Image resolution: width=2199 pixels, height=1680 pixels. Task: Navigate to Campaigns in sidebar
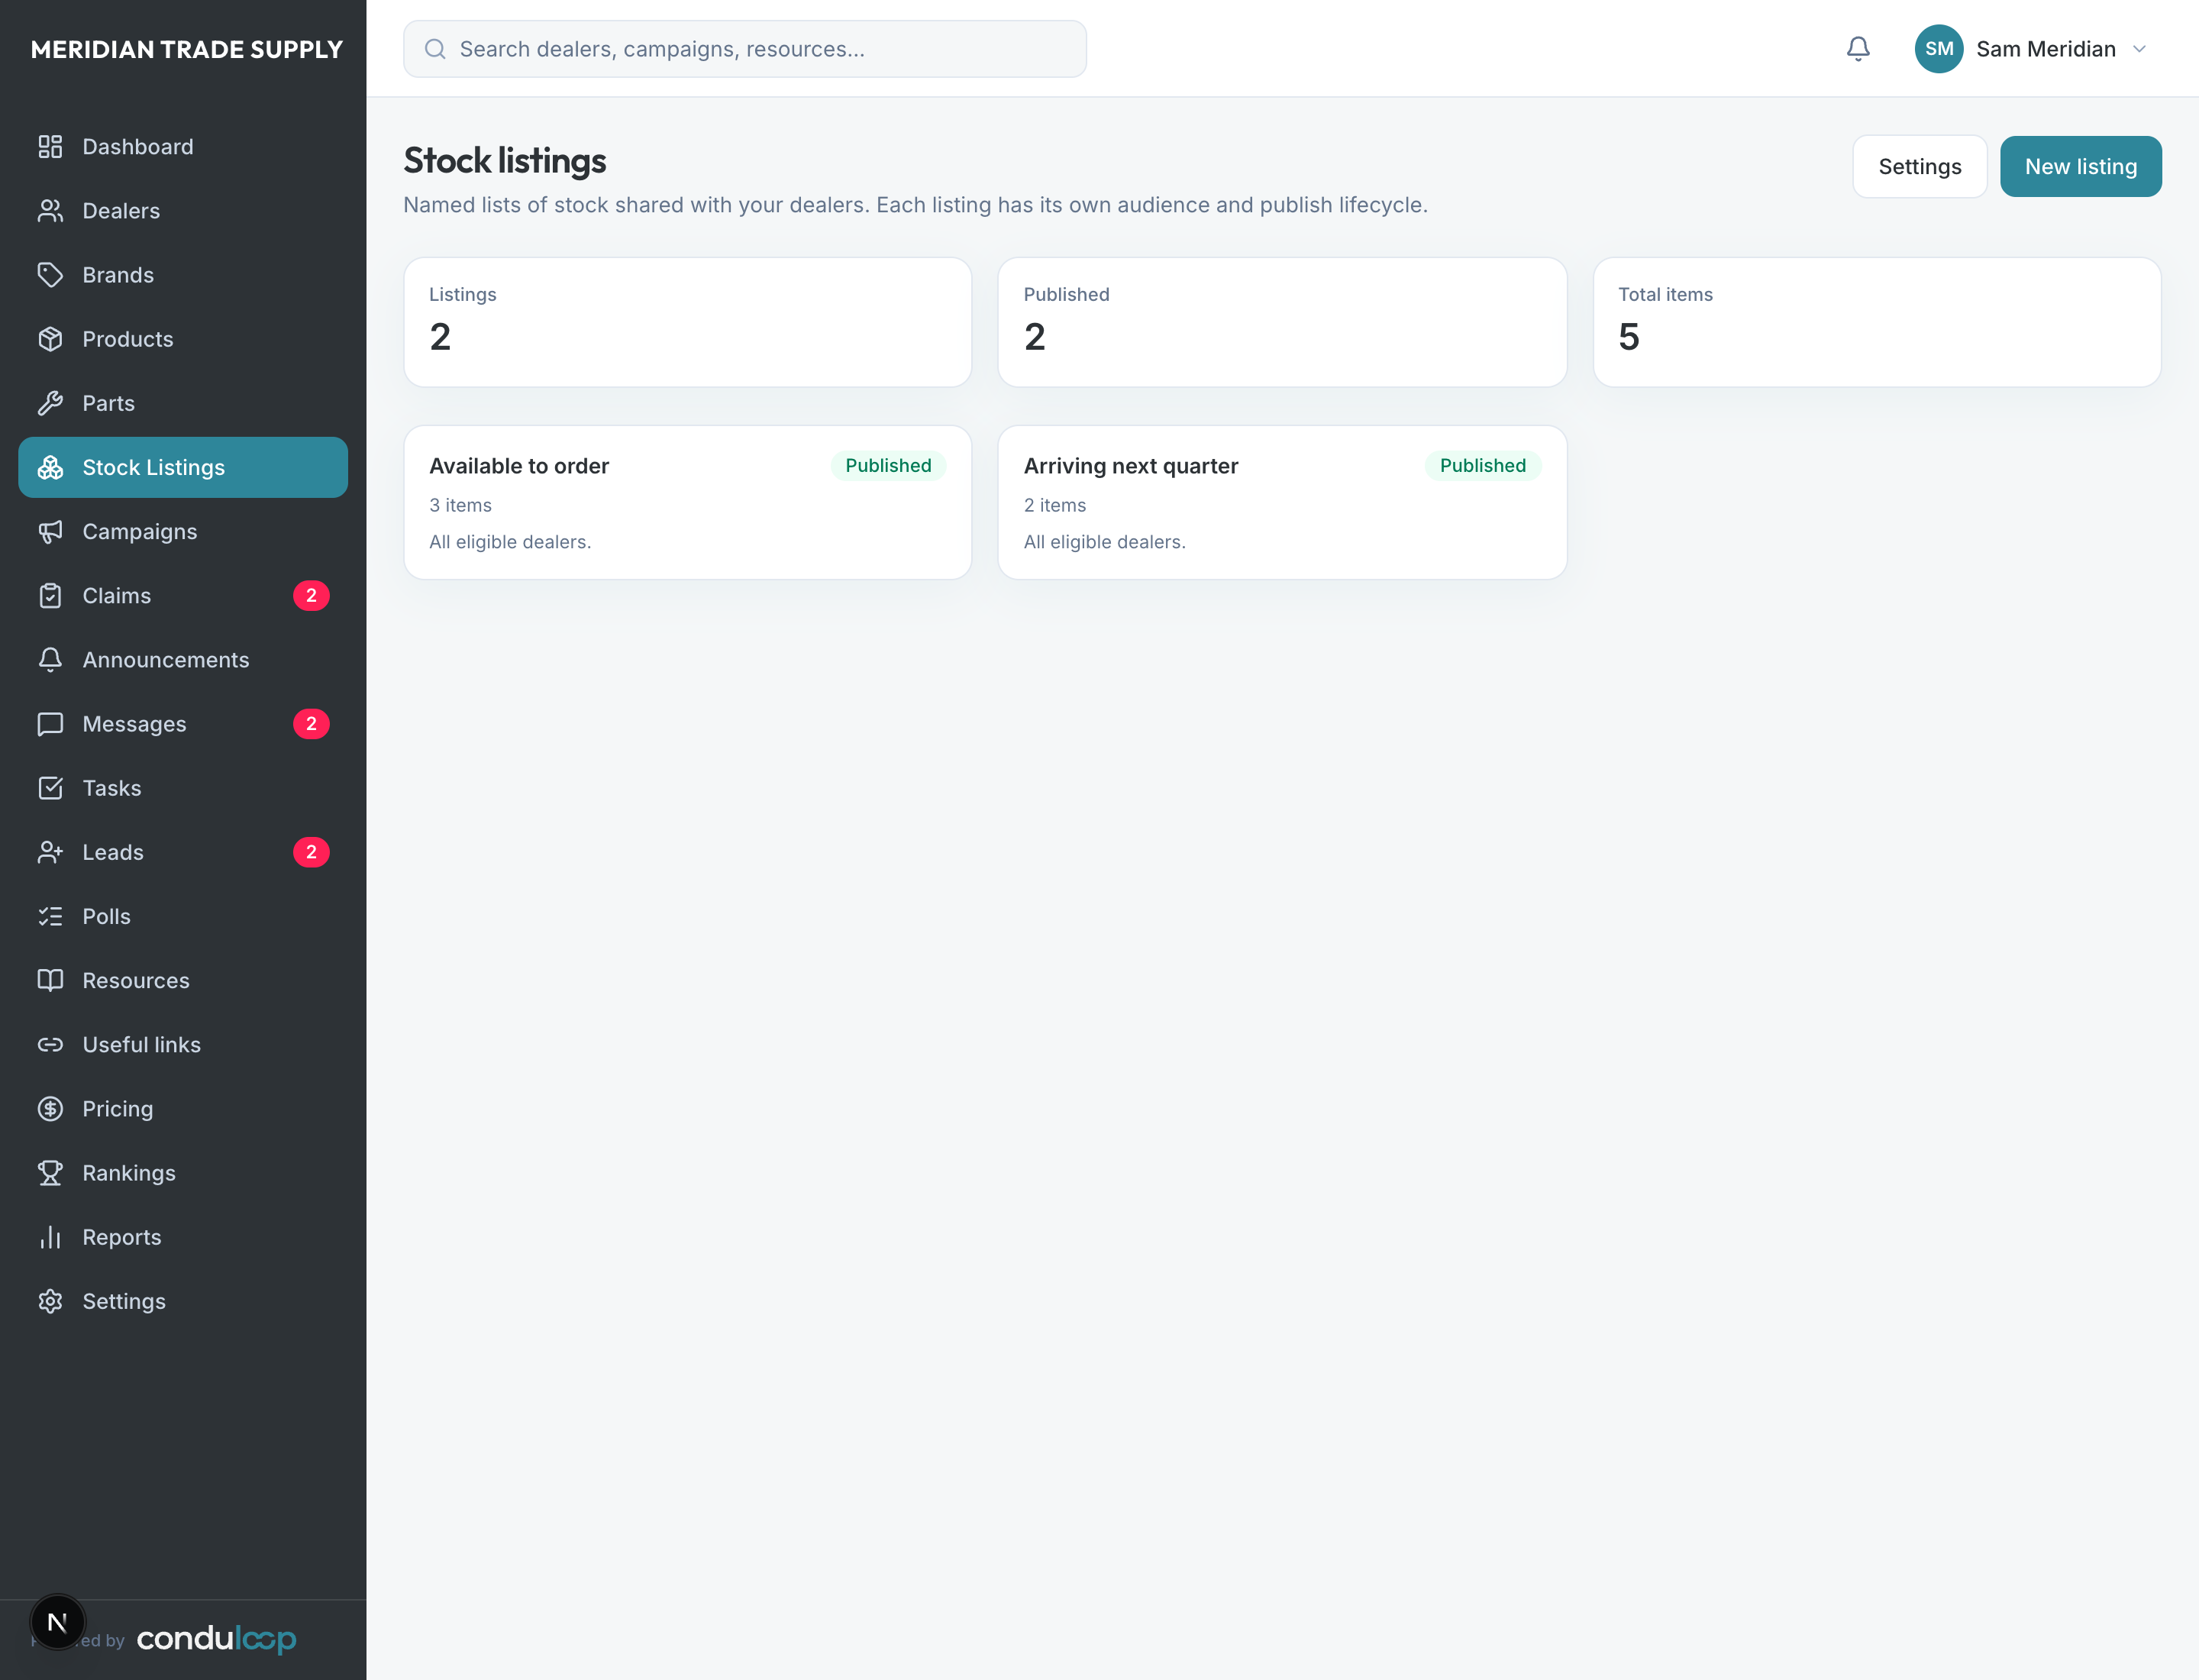tap(183, 531)
